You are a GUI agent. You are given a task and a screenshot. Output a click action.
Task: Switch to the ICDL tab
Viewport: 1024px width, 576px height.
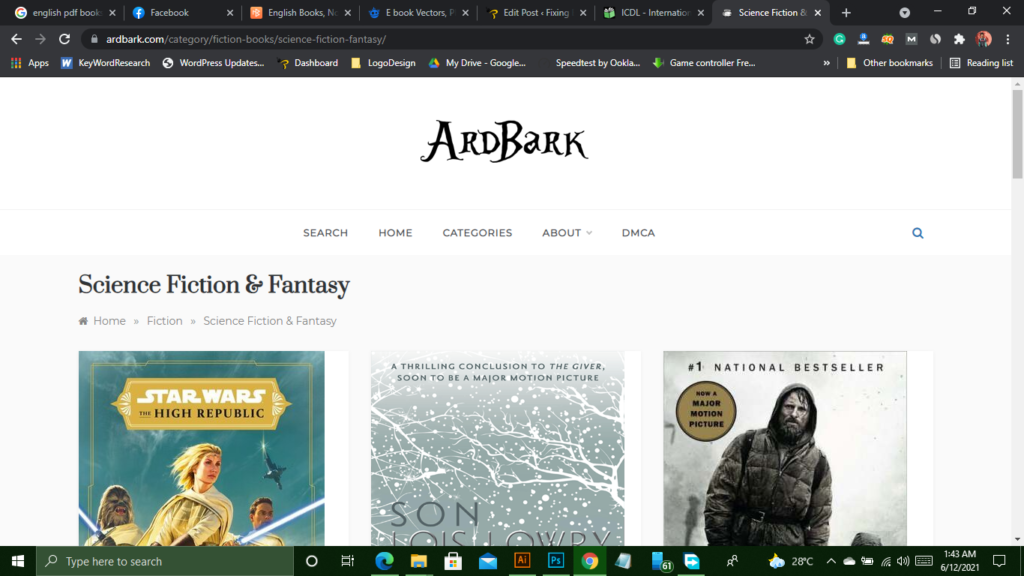point(652,12)
